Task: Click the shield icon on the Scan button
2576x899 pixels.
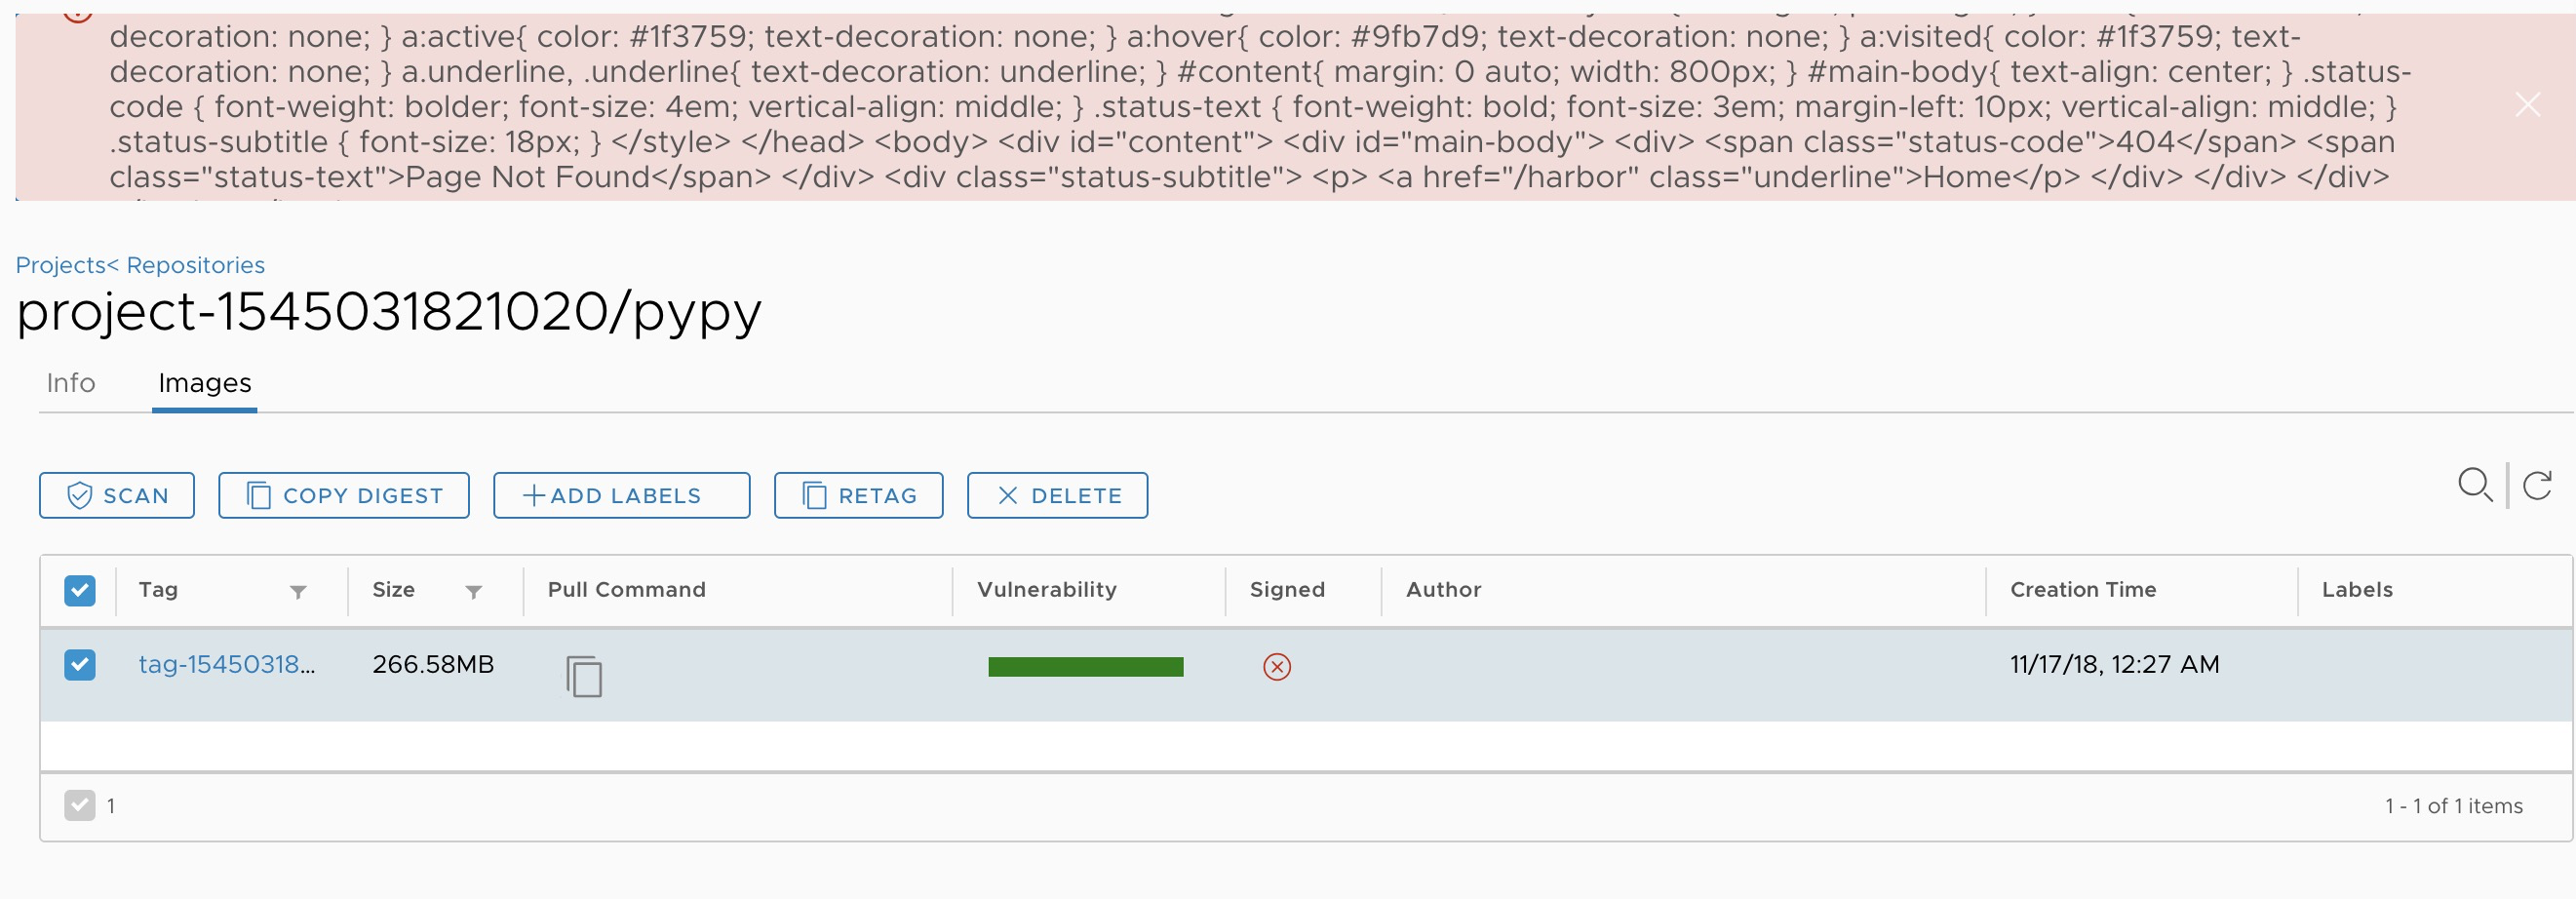Action: point(79,494)
